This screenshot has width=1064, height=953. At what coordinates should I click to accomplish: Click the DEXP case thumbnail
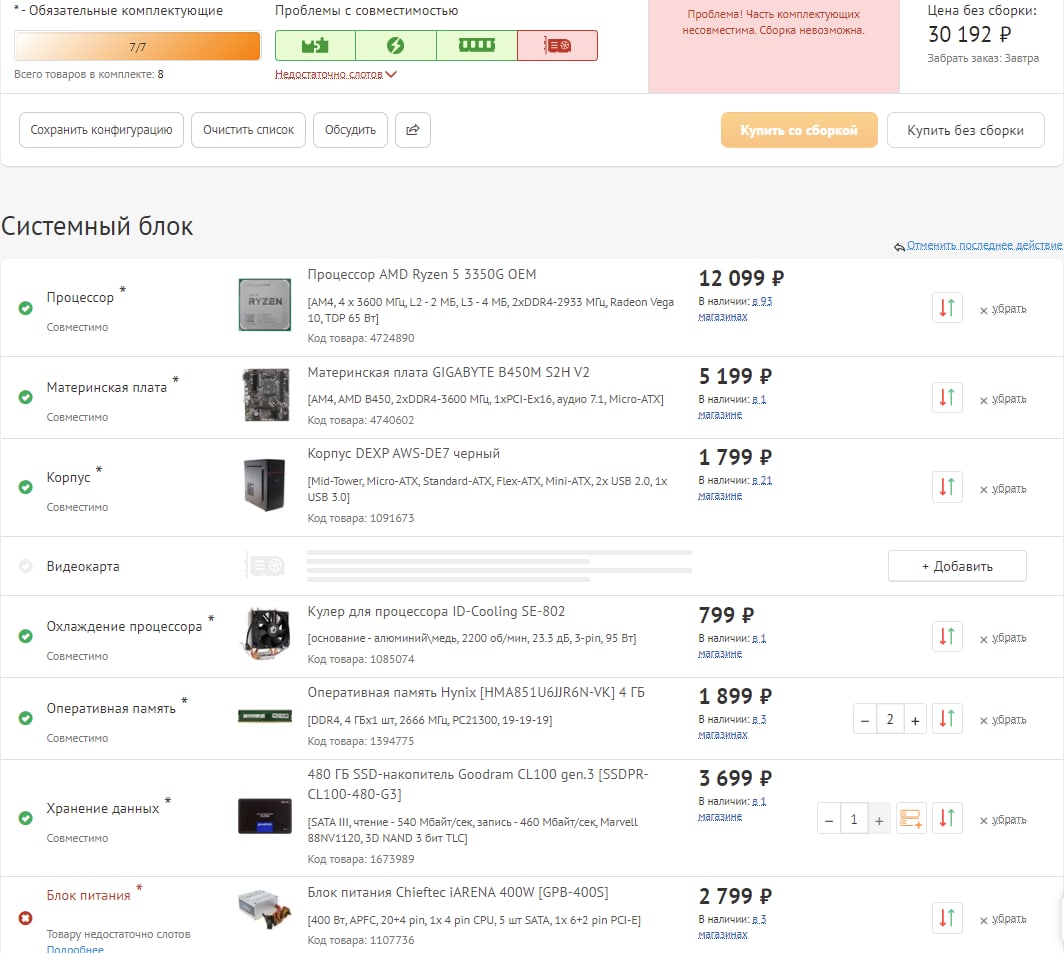[x=265, y=485]
